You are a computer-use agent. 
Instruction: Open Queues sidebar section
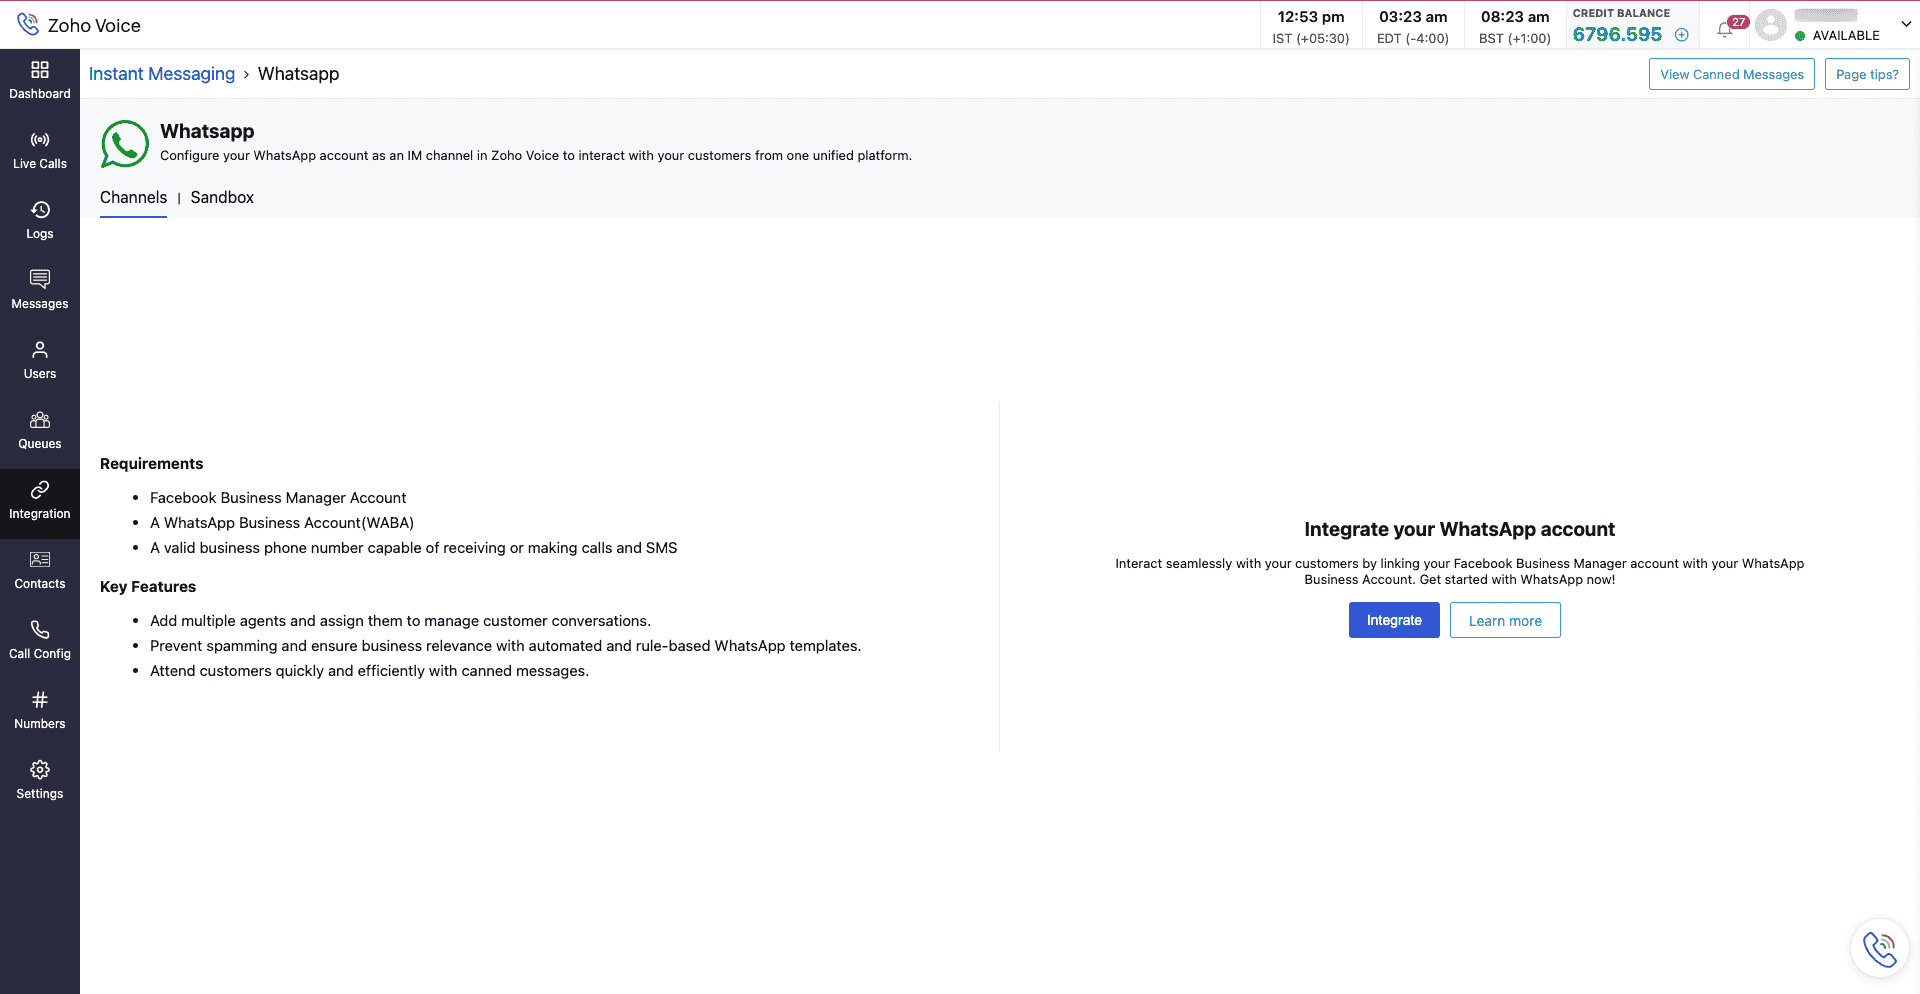coord(40,430)
